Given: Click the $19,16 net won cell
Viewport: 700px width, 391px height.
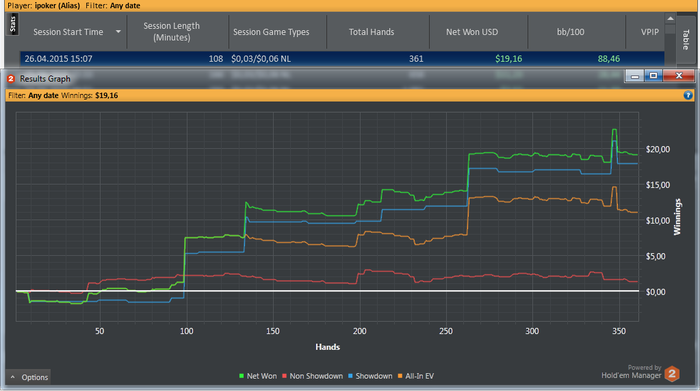Looking at the screenshot, I should pos(508,59).
